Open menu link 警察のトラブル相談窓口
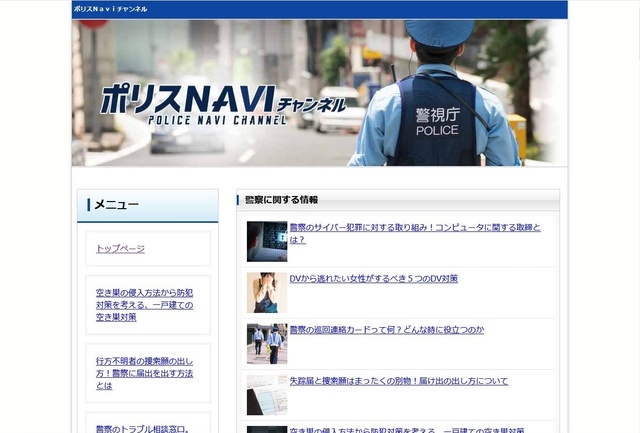This screenshot has width=640, height=433. pos(143,429)
